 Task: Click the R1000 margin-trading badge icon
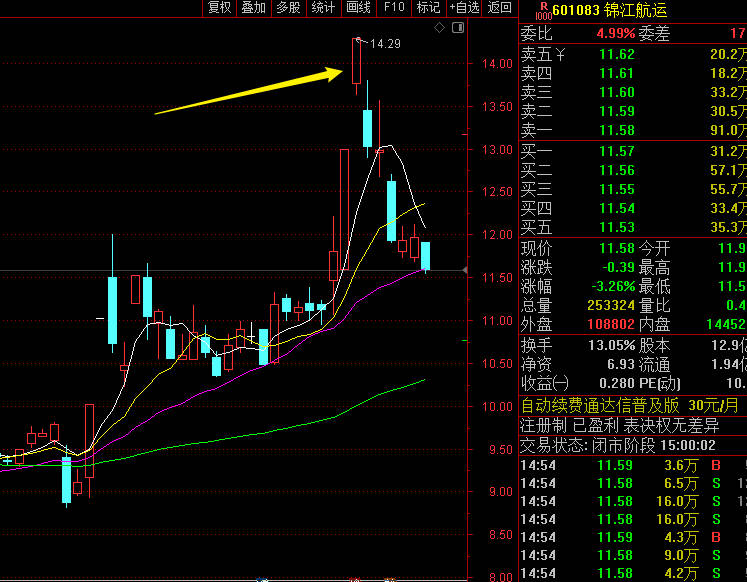tap(543, 10)
